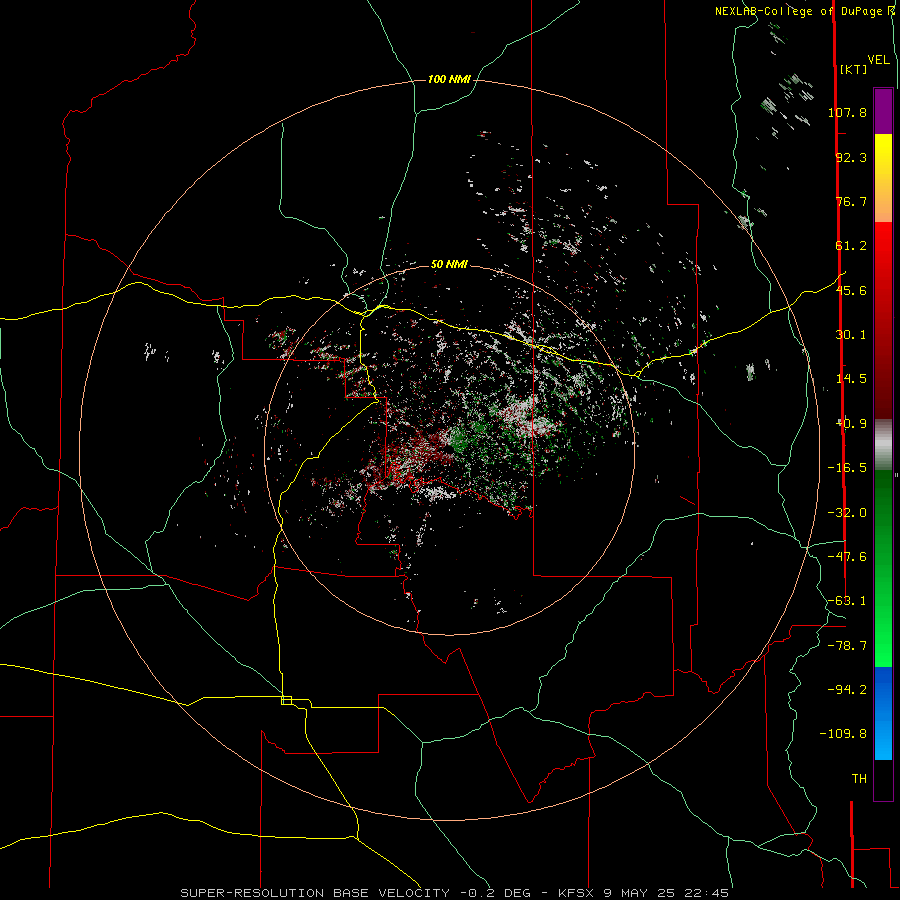This screenshot has width=900, height=900.
Task: Click the -109.8 velocity scale value
Action: point(843,734)
